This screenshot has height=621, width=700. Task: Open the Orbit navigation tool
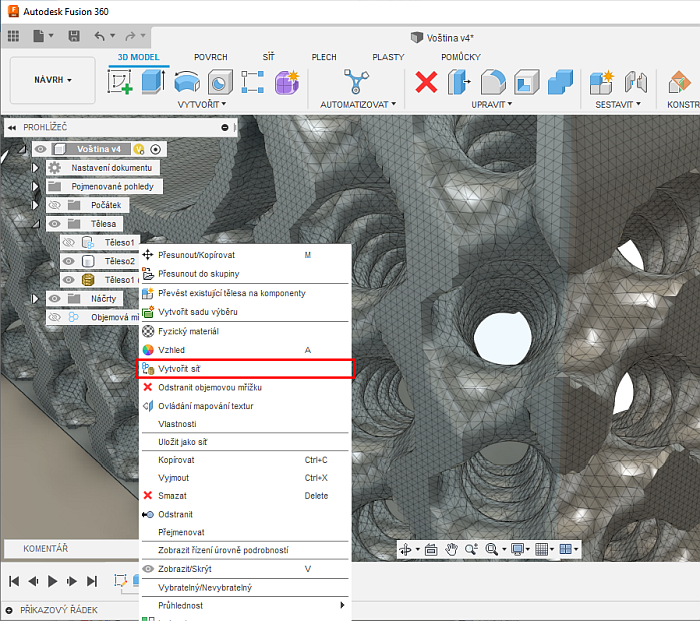pos(405,549)
